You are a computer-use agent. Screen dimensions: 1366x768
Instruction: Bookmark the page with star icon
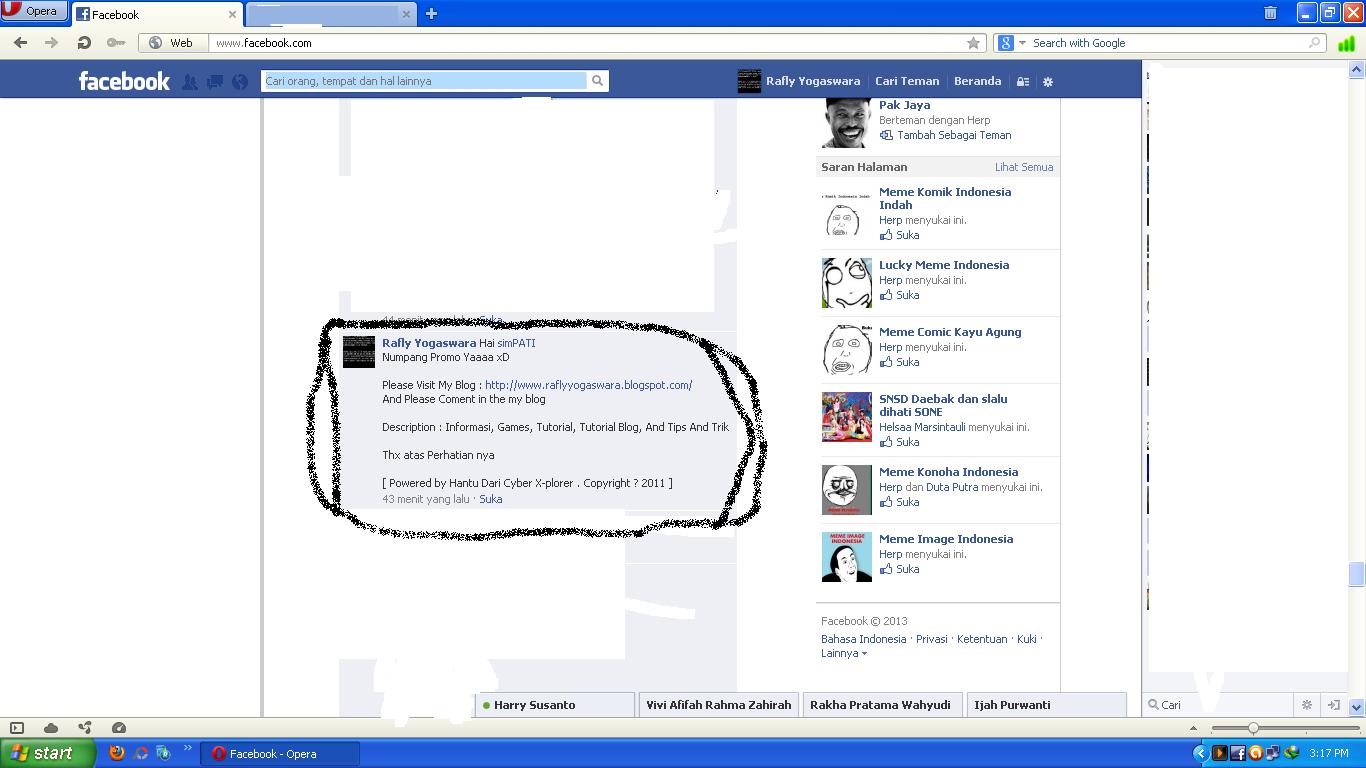click(x=973, y=43)
